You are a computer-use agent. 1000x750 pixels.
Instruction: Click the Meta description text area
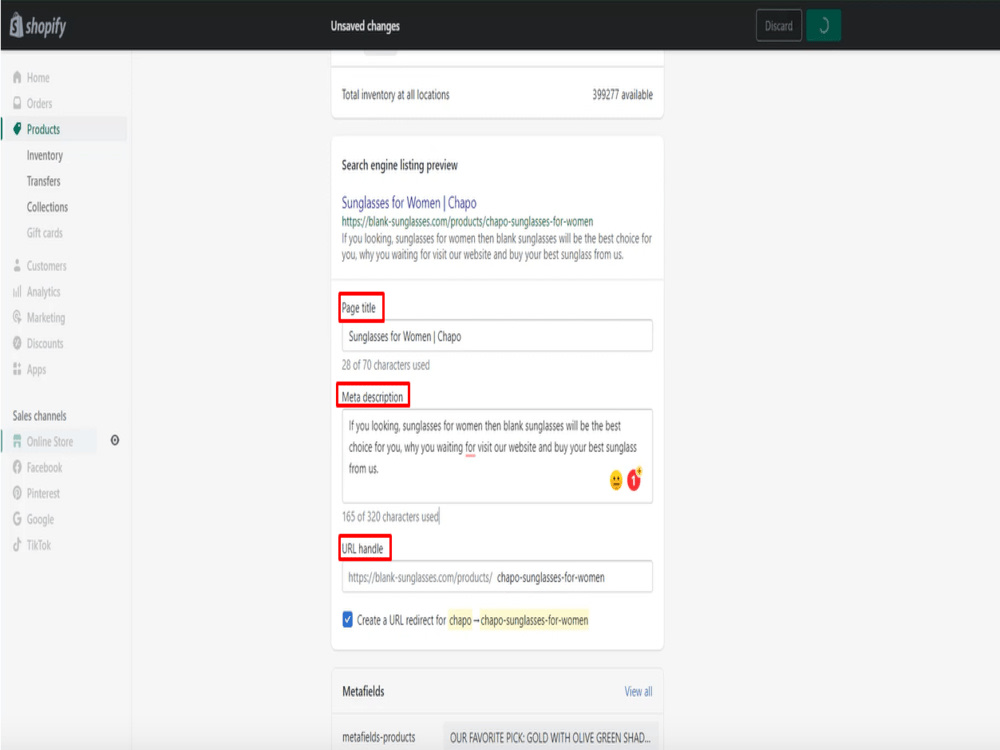(497, 456)
